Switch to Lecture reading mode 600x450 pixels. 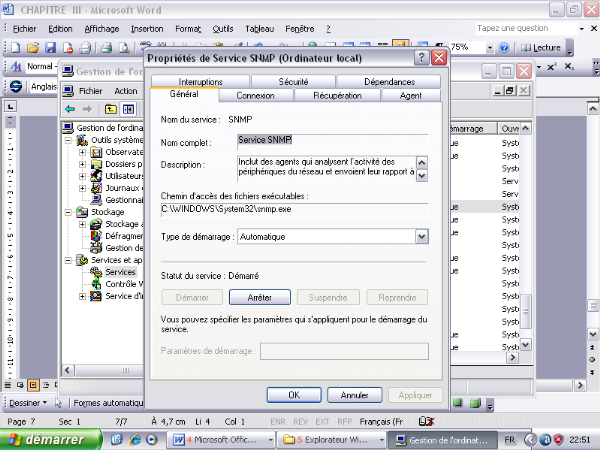tap(541, 47)
